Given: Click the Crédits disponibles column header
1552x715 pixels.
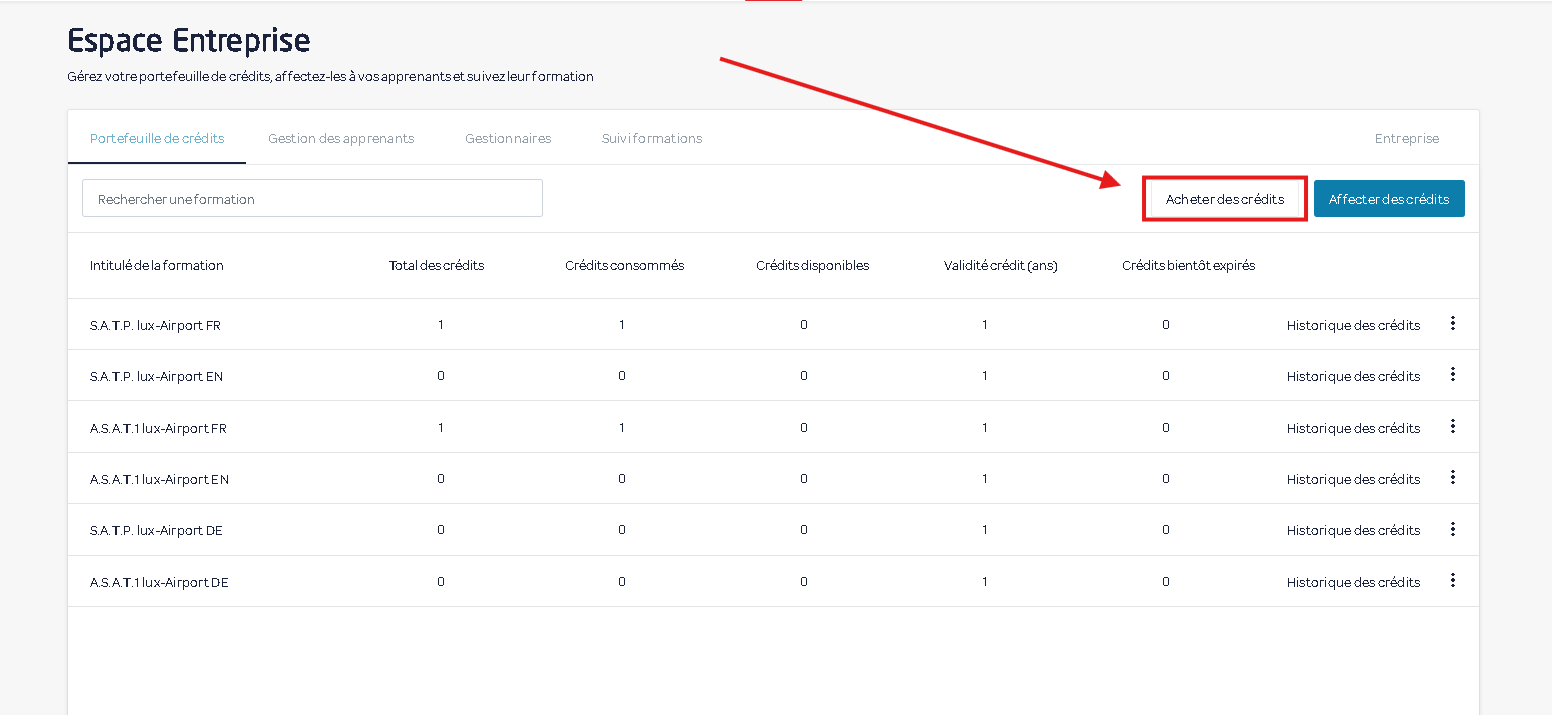Looking at the screenshot, I should pyautogui.click(x=812, y=266).
